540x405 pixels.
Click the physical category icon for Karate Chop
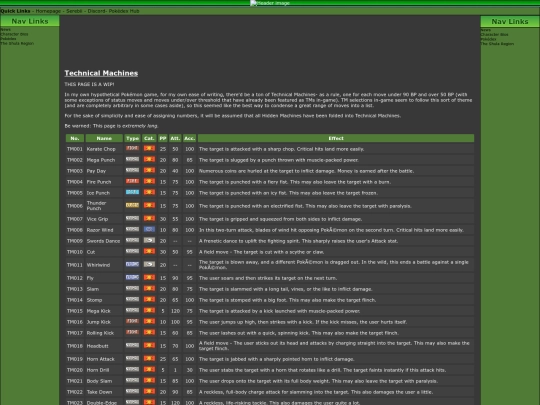(x=149, y=148)
